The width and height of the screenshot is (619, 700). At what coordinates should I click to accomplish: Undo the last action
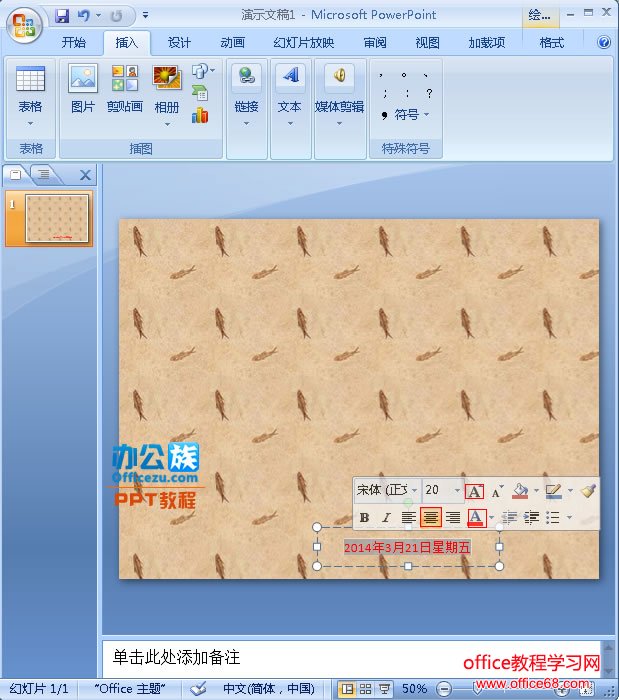tap(83, 16)
